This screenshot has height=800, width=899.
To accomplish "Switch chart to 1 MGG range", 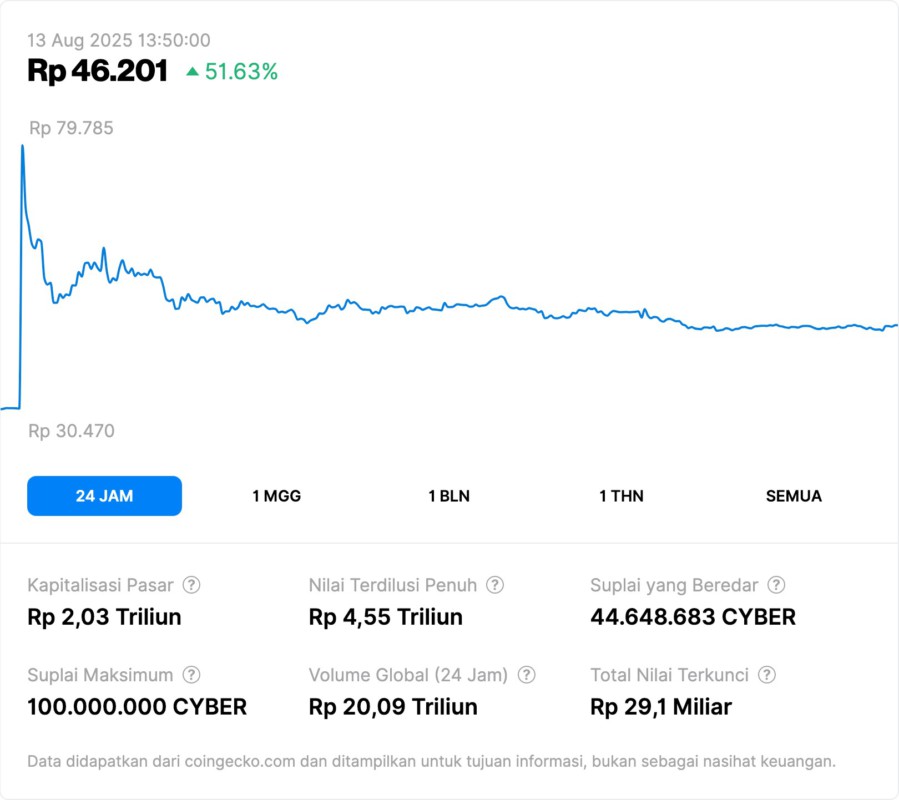I will (x=276, y=496).
